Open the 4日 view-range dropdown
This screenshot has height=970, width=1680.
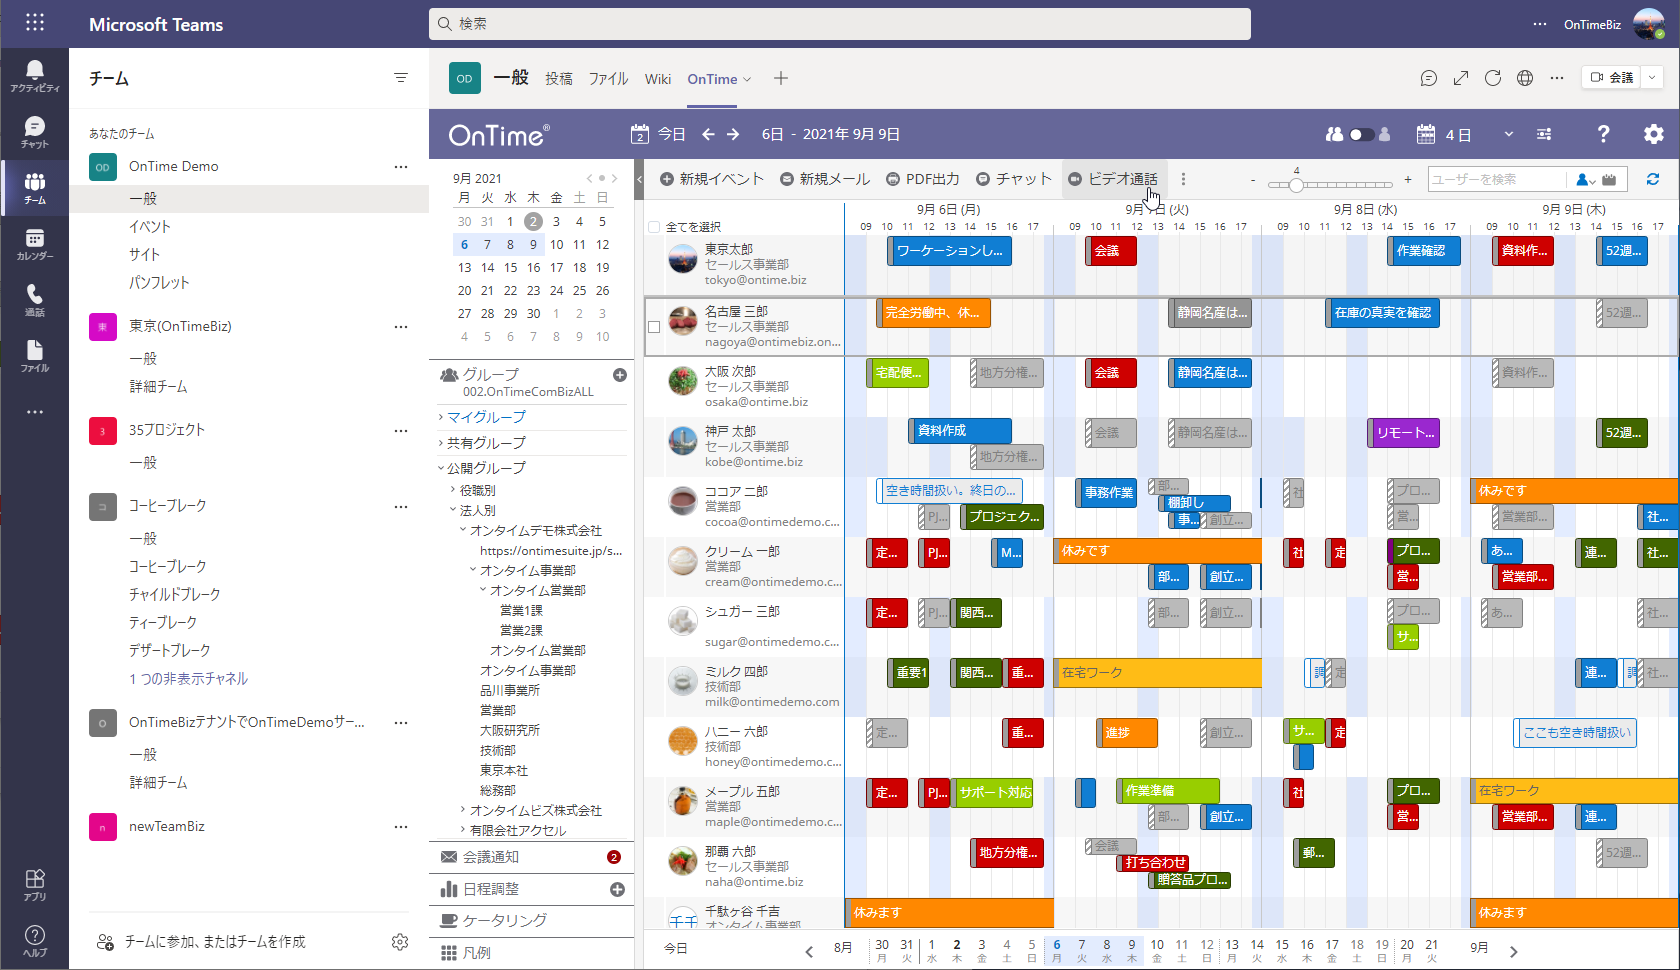click(1509, 134)
